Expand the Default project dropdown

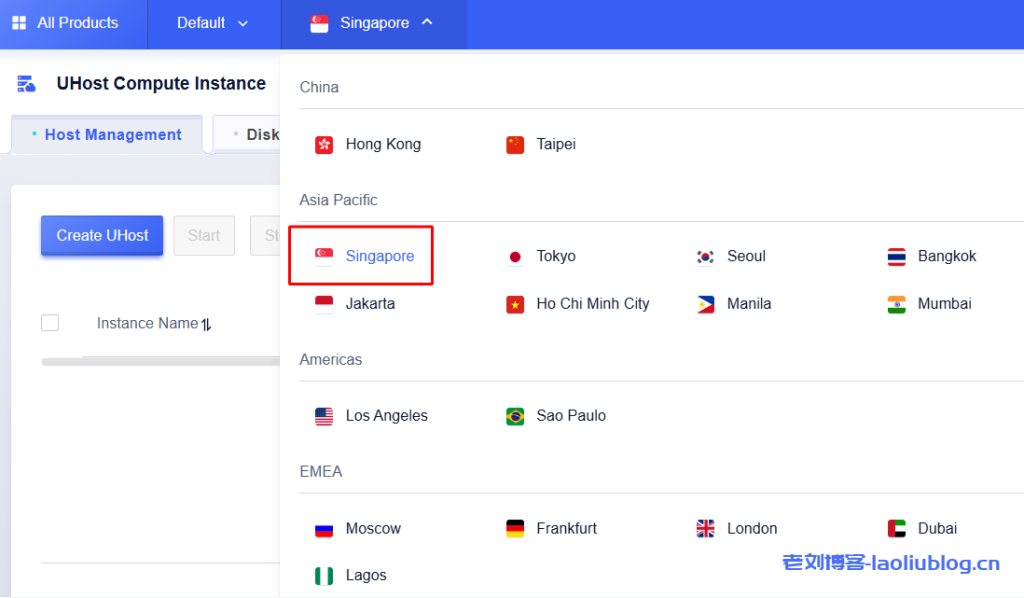[x=213, y=23]
